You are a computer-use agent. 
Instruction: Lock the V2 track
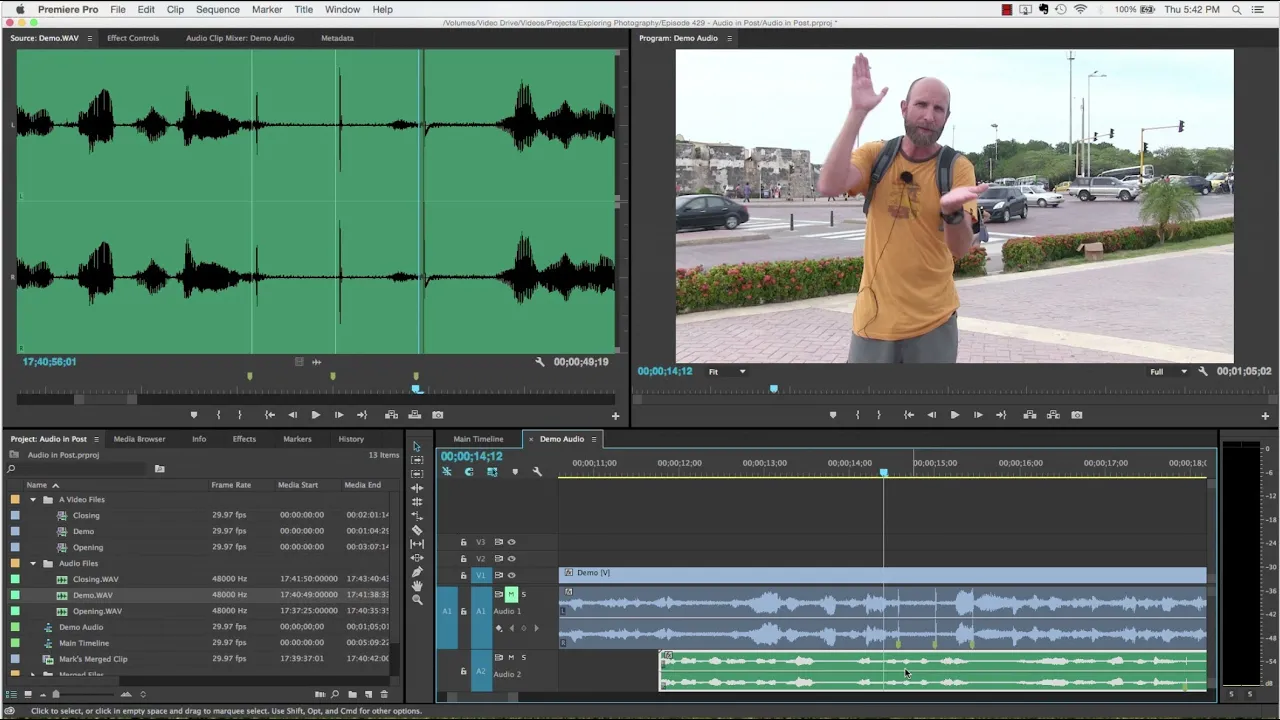[x=463, y=558]
